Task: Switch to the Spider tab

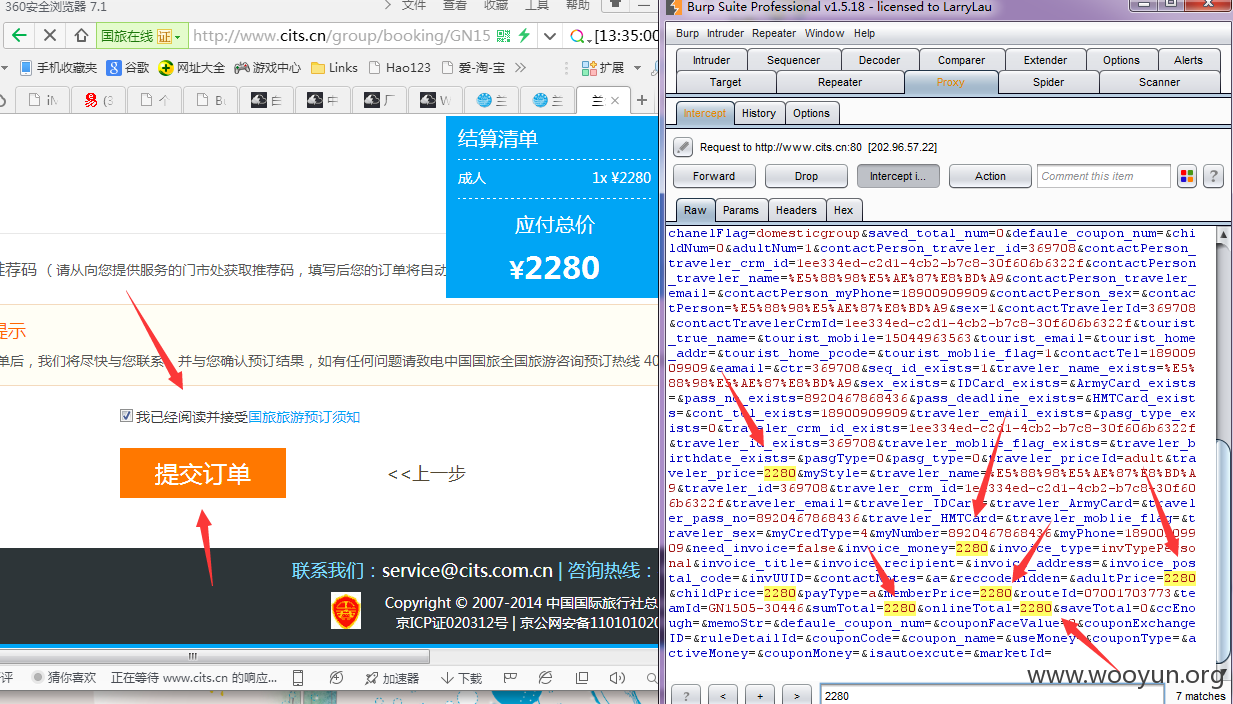Action: [1048, 82]
